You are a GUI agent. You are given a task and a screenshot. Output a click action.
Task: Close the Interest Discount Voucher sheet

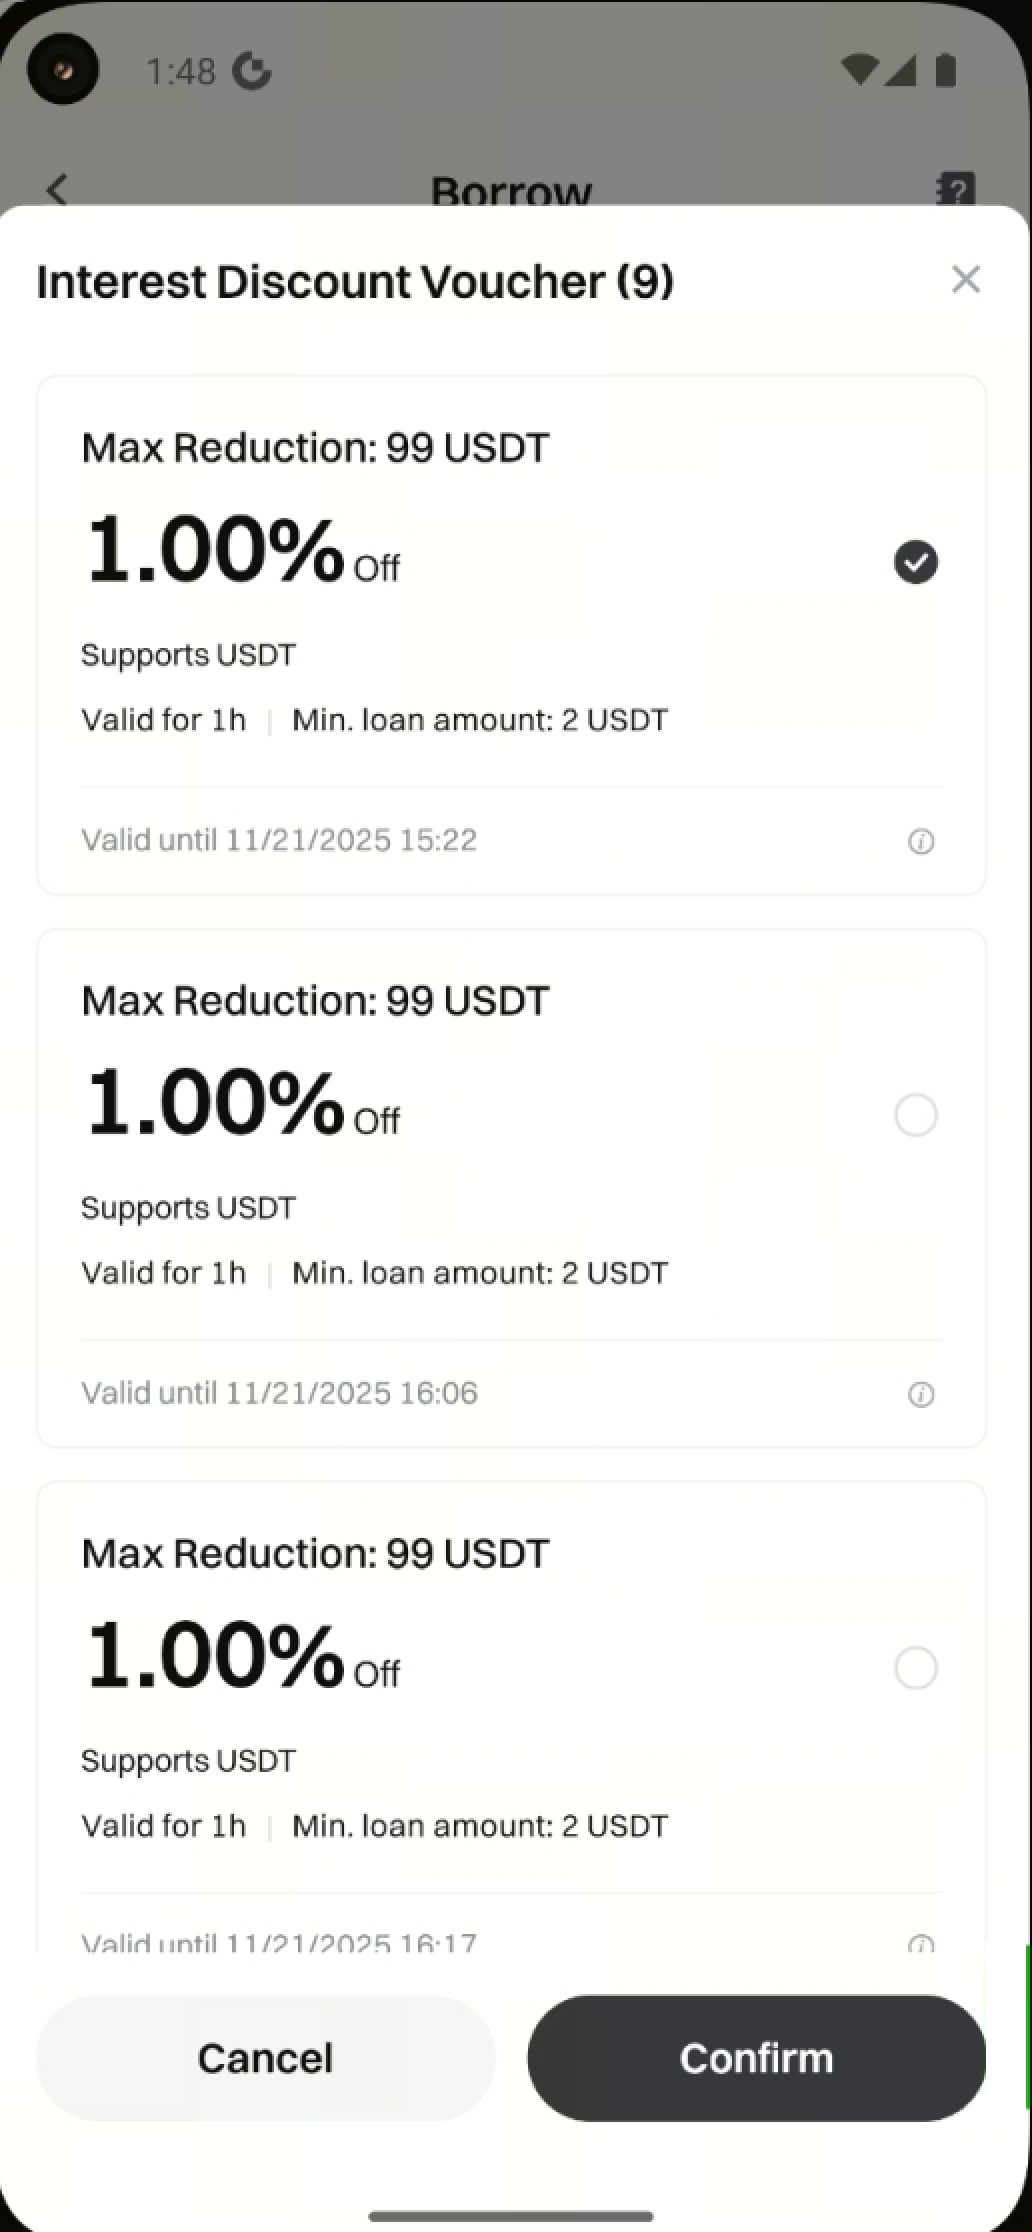coord(965,280)
